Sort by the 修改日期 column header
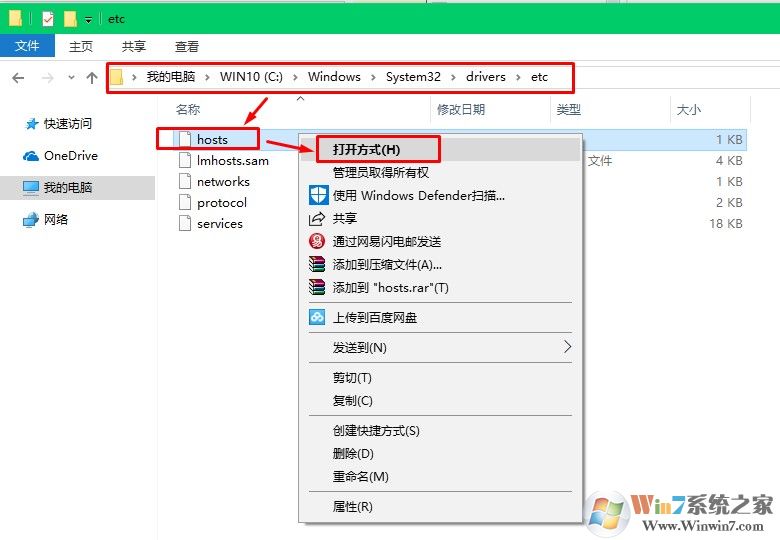The width and height of the screenshot is (780, 540). [461, 109]
